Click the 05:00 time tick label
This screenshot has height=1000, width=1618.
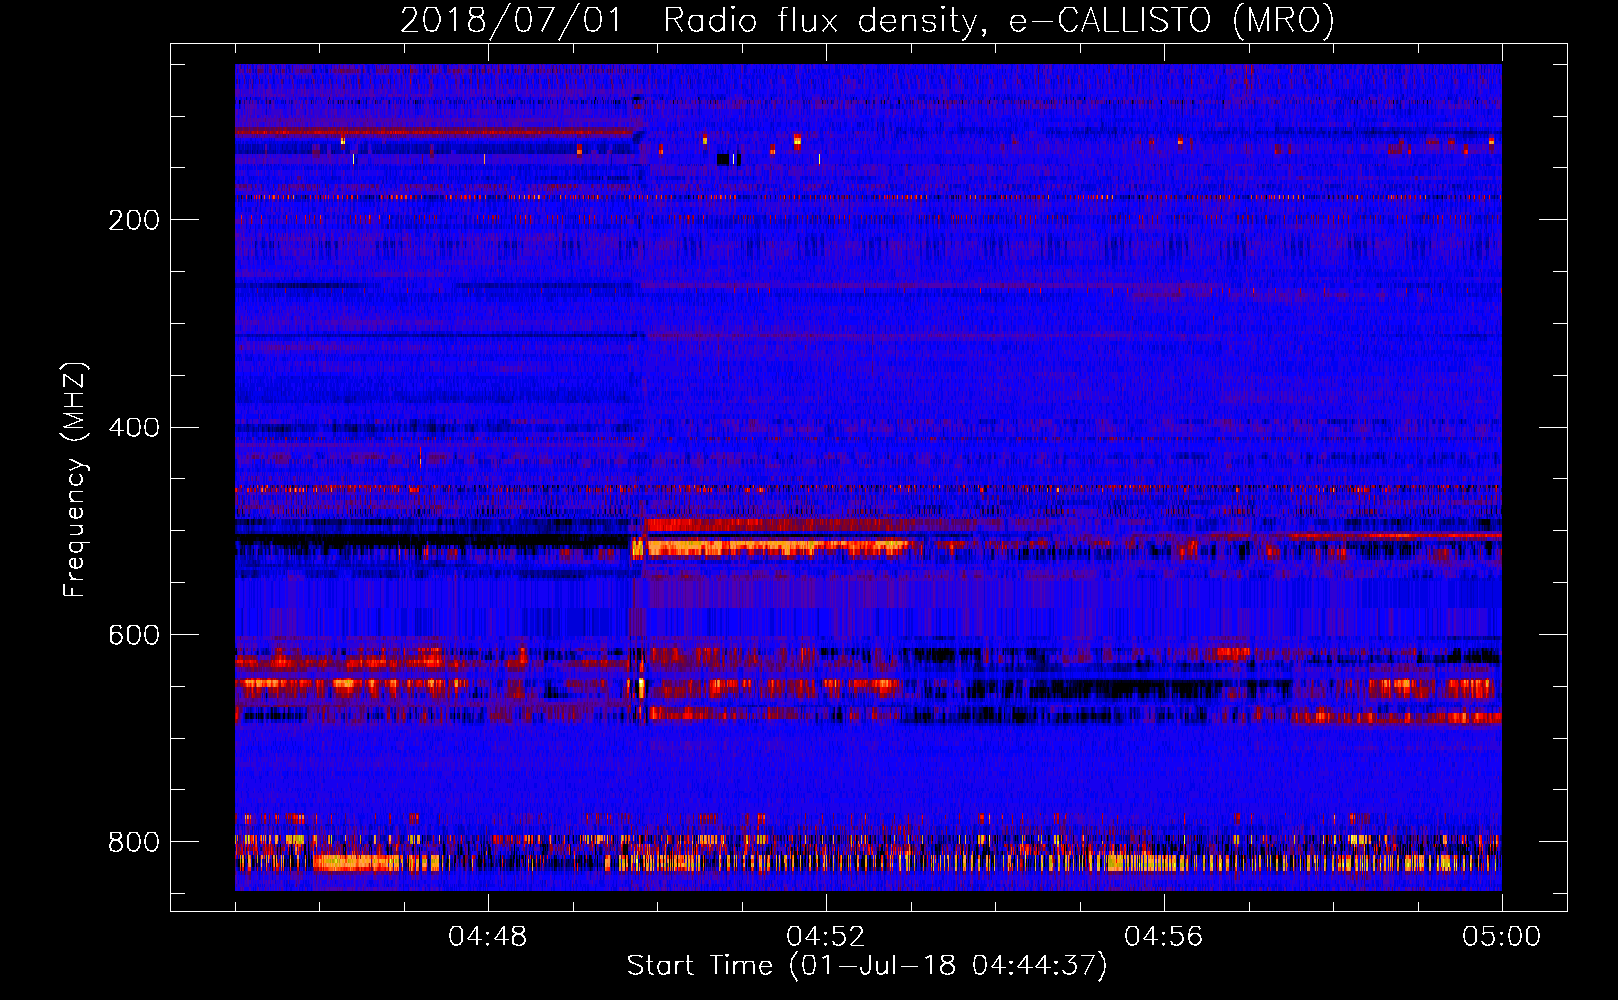[x=1502, y=937]
